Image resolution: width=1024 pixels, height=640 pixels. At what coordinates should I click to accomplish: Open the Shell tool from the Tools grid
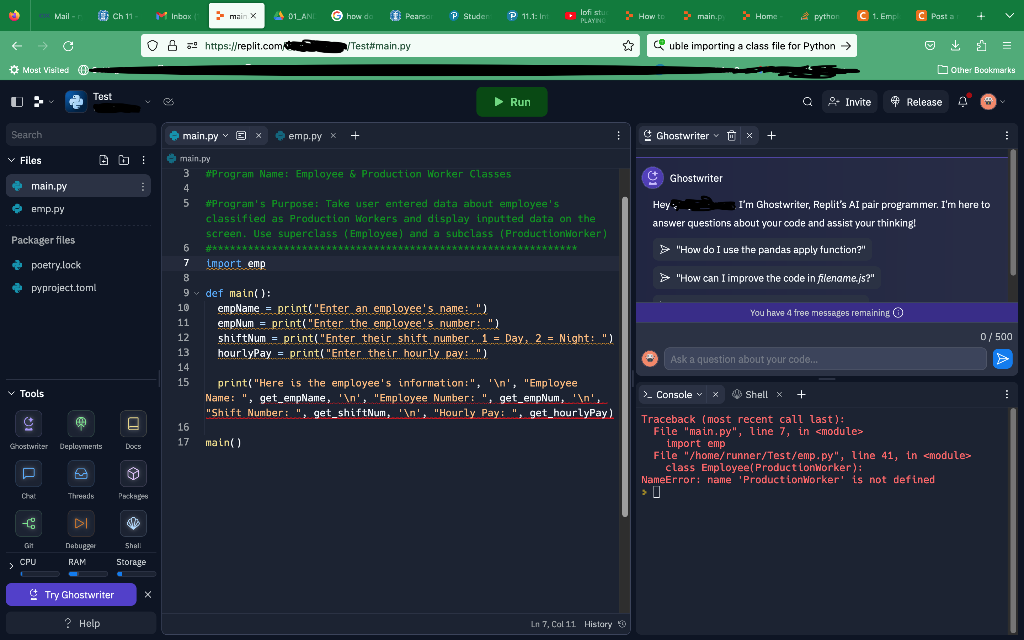pyautogui.click(x=133, y=523)
